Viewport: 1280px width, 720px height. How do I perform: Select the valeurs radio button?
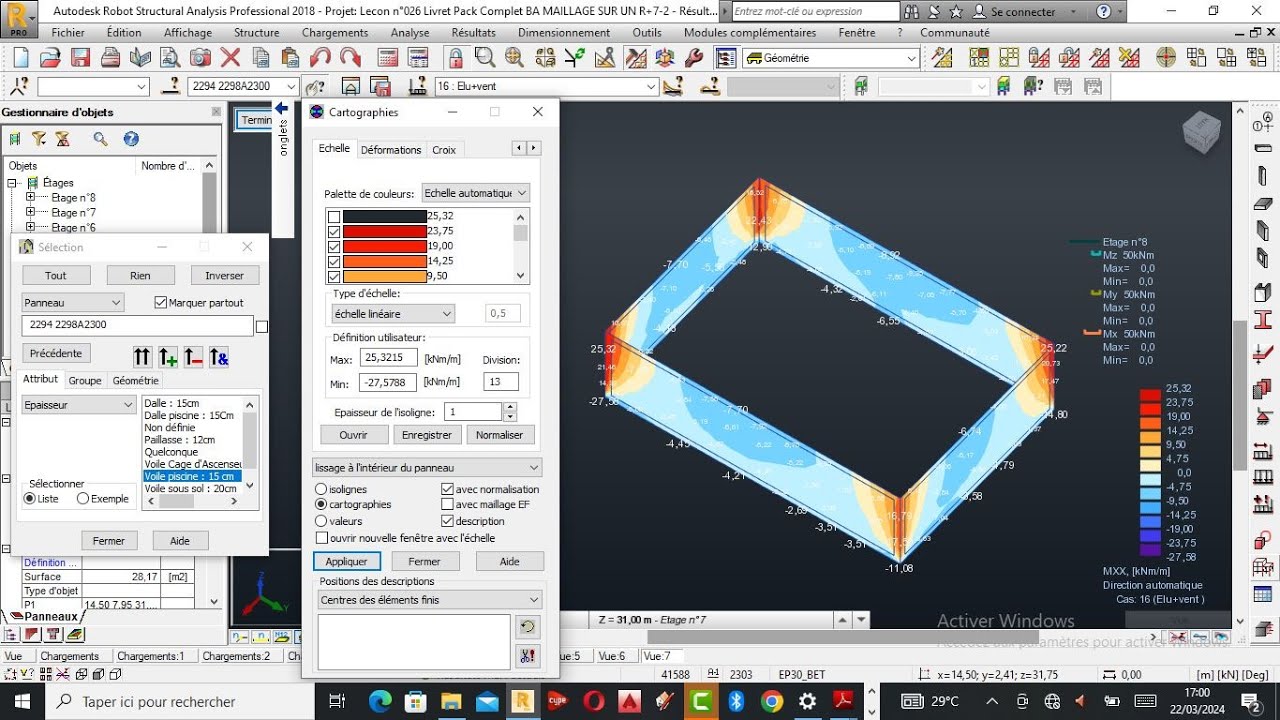click(x=321, y=521)
